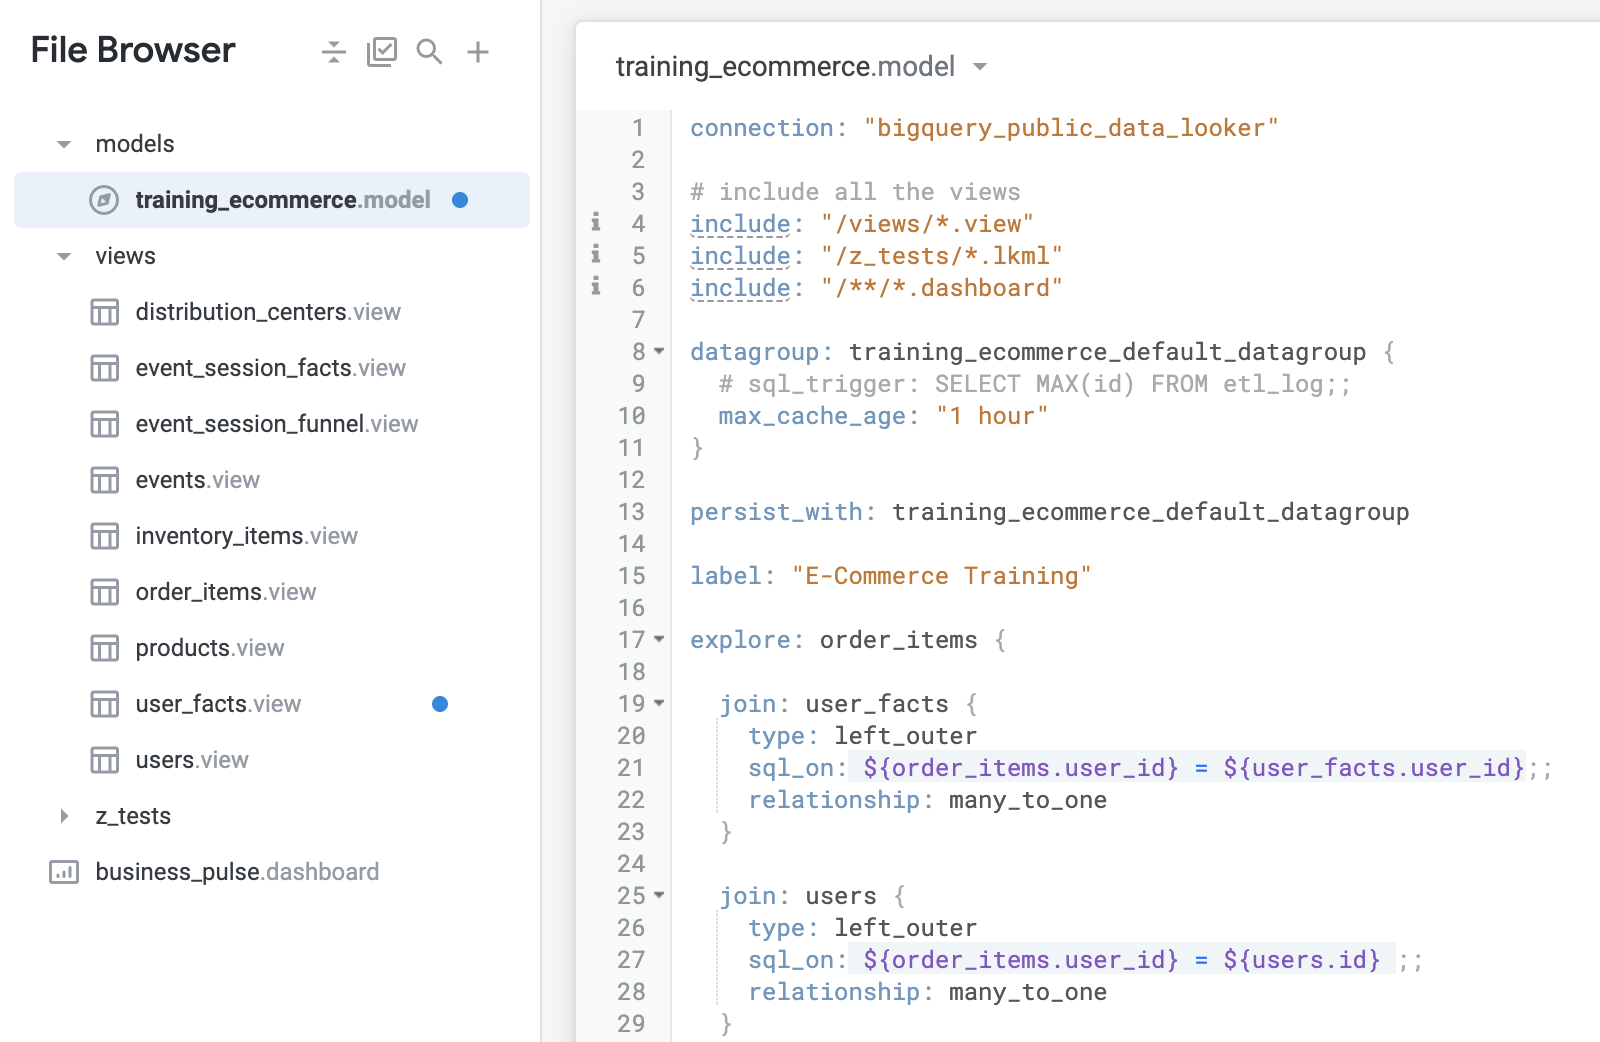Open event_session_funnel.view
The height and width of the screenshot is (1042, 1600).
(x=277, y=424)
